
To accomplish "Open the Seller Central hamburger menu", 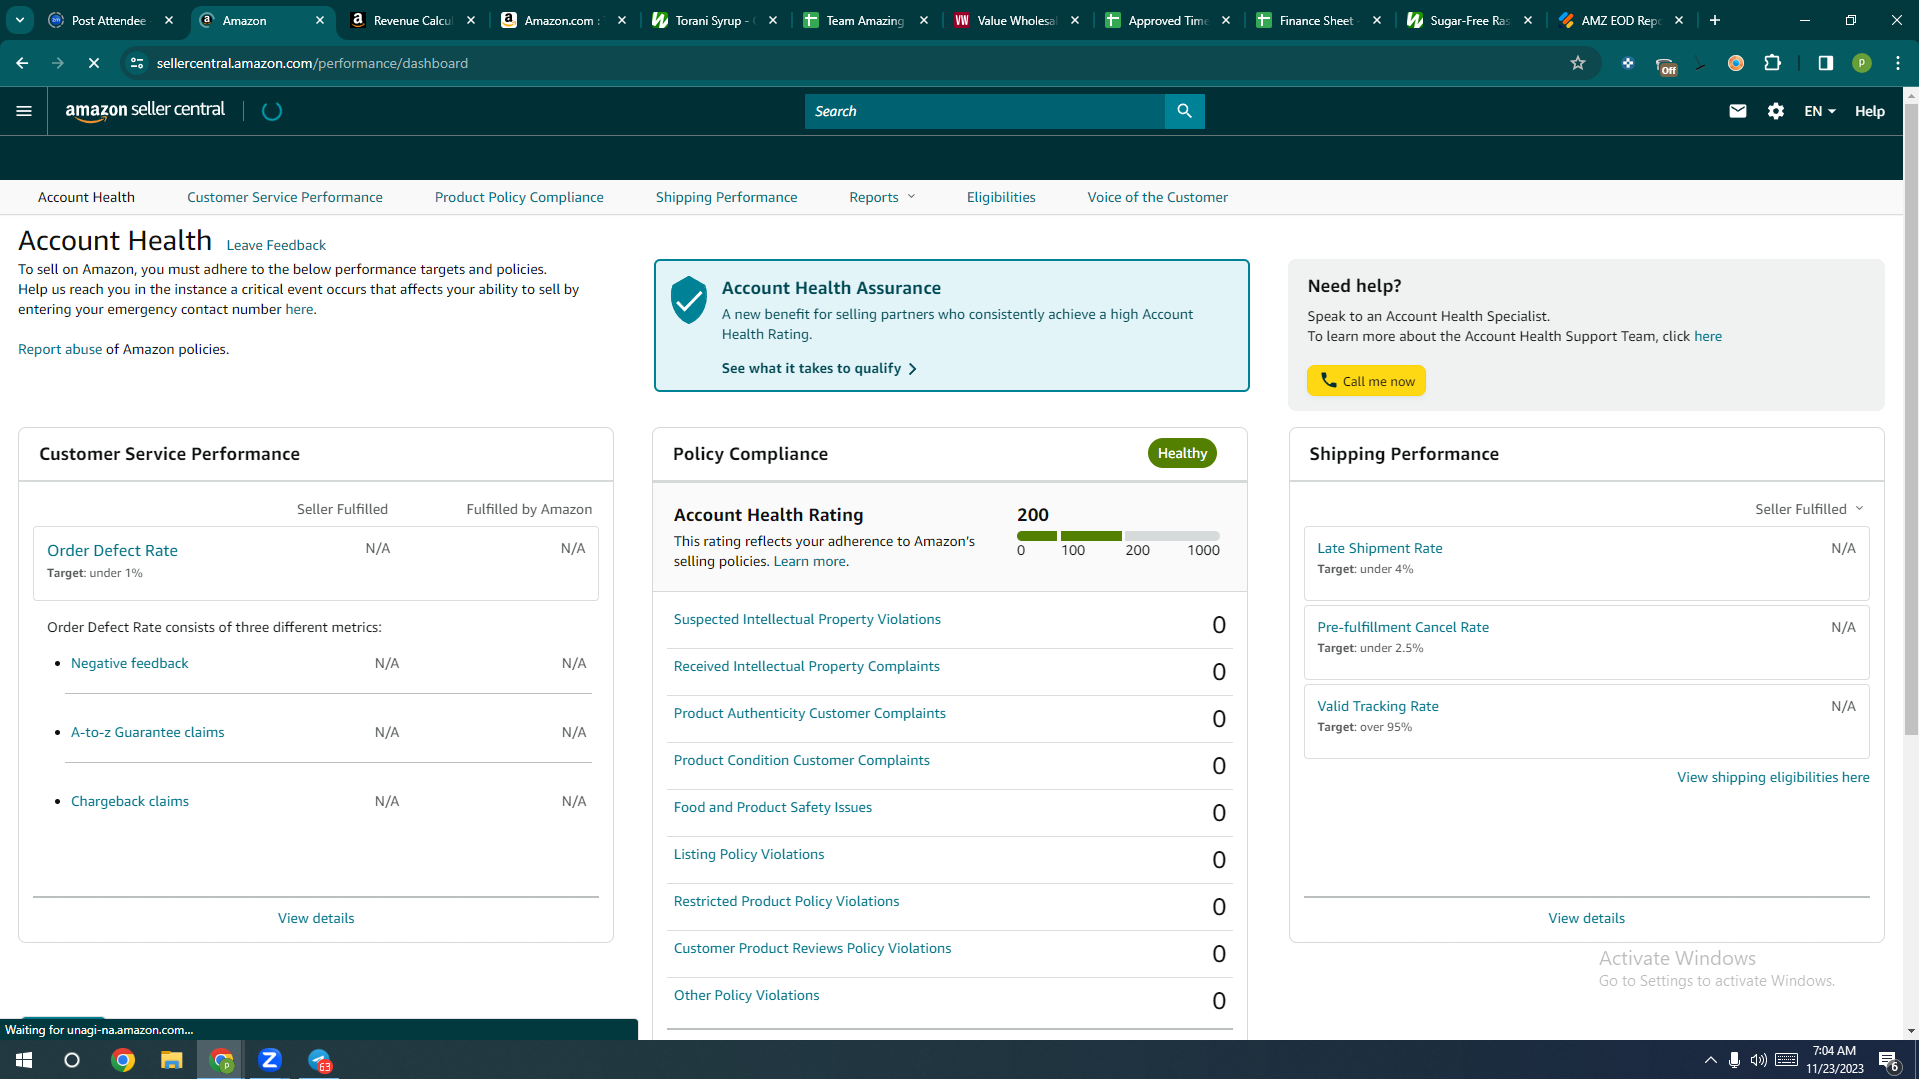I will click(24, 111).
